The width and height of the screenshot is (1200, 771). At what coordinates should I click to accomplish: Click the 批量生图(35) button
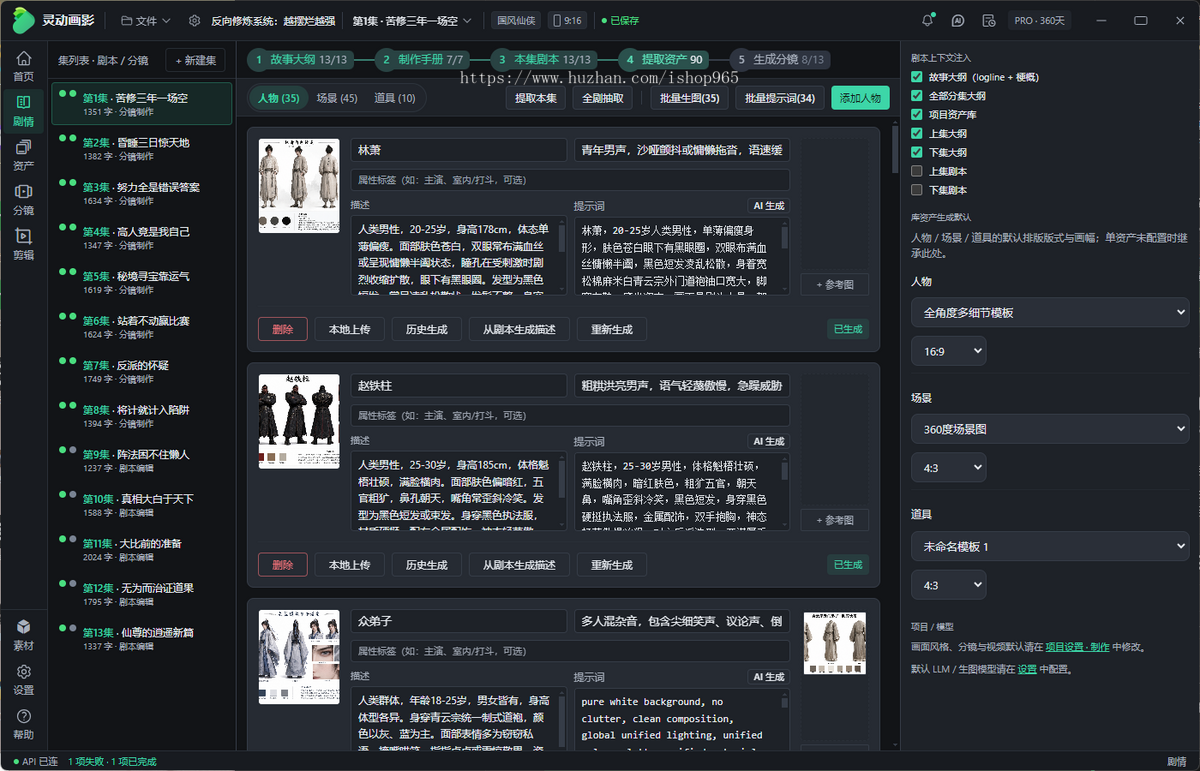coord(690,98)
